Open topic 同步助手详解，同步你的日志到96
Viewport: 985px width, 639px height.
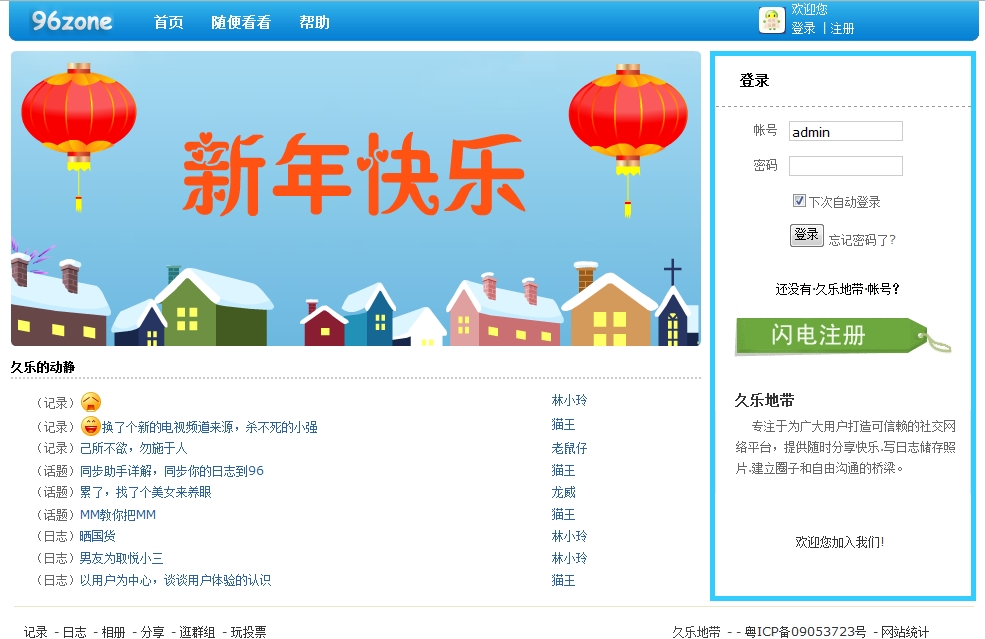171,471
